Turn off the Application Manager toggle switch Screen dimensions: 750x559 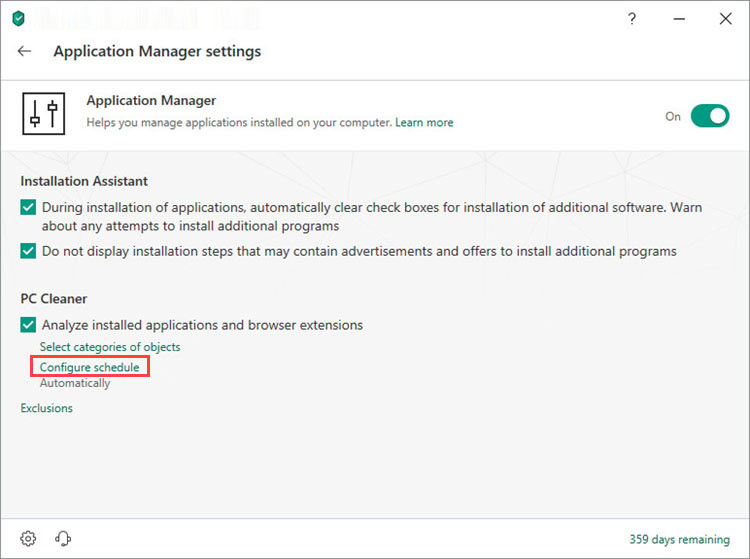[710, 116]
